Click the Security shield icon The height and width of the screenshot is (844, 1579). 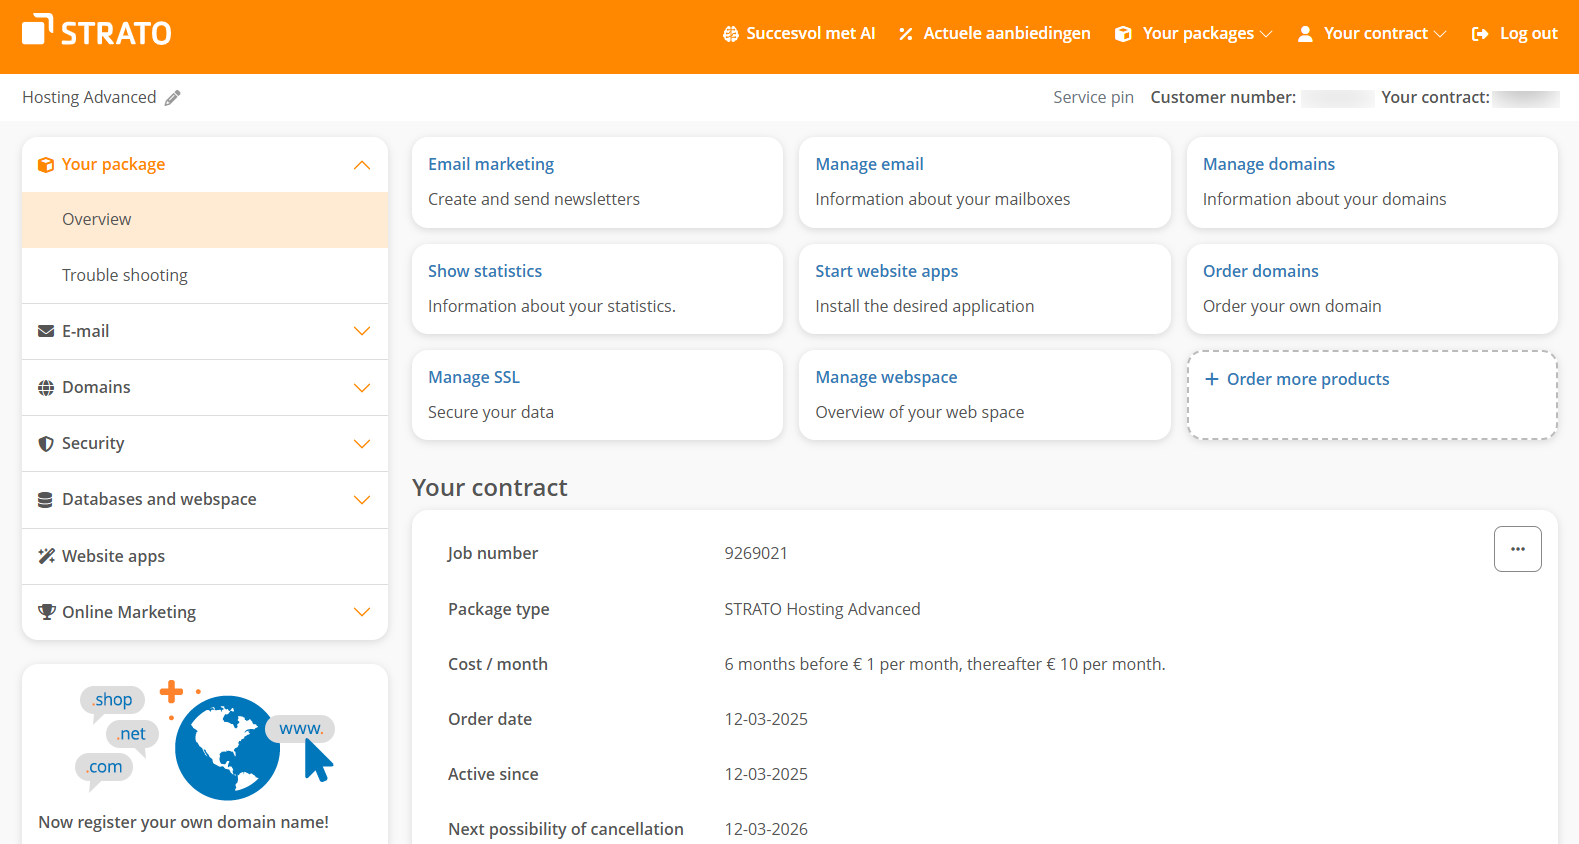[x=46, y=444]
